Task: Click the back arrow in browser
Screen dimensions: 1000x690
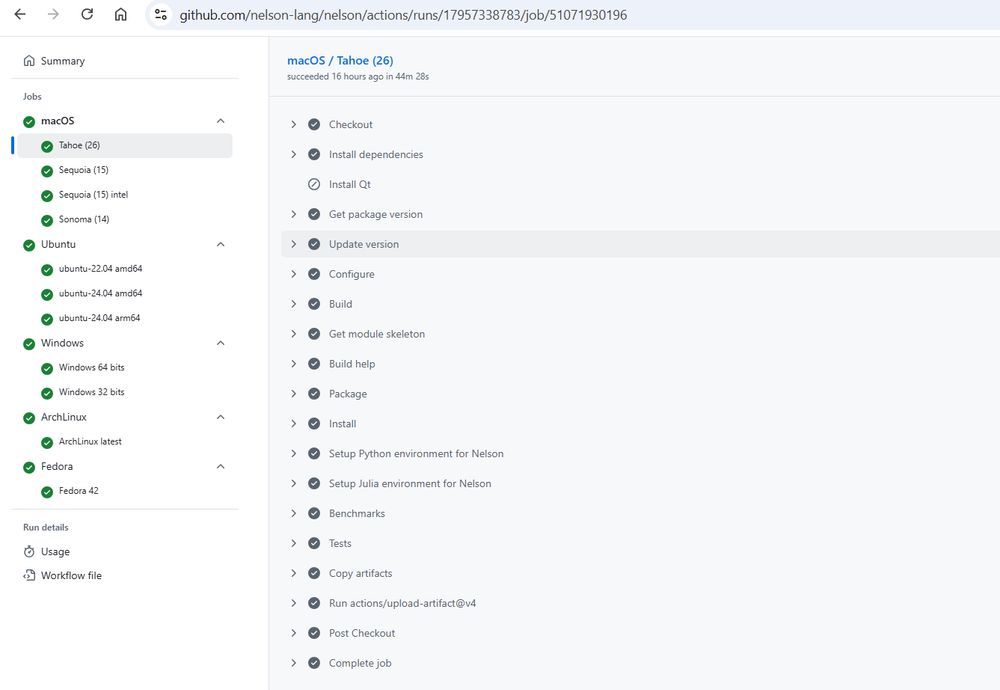Action: (20, 14)
